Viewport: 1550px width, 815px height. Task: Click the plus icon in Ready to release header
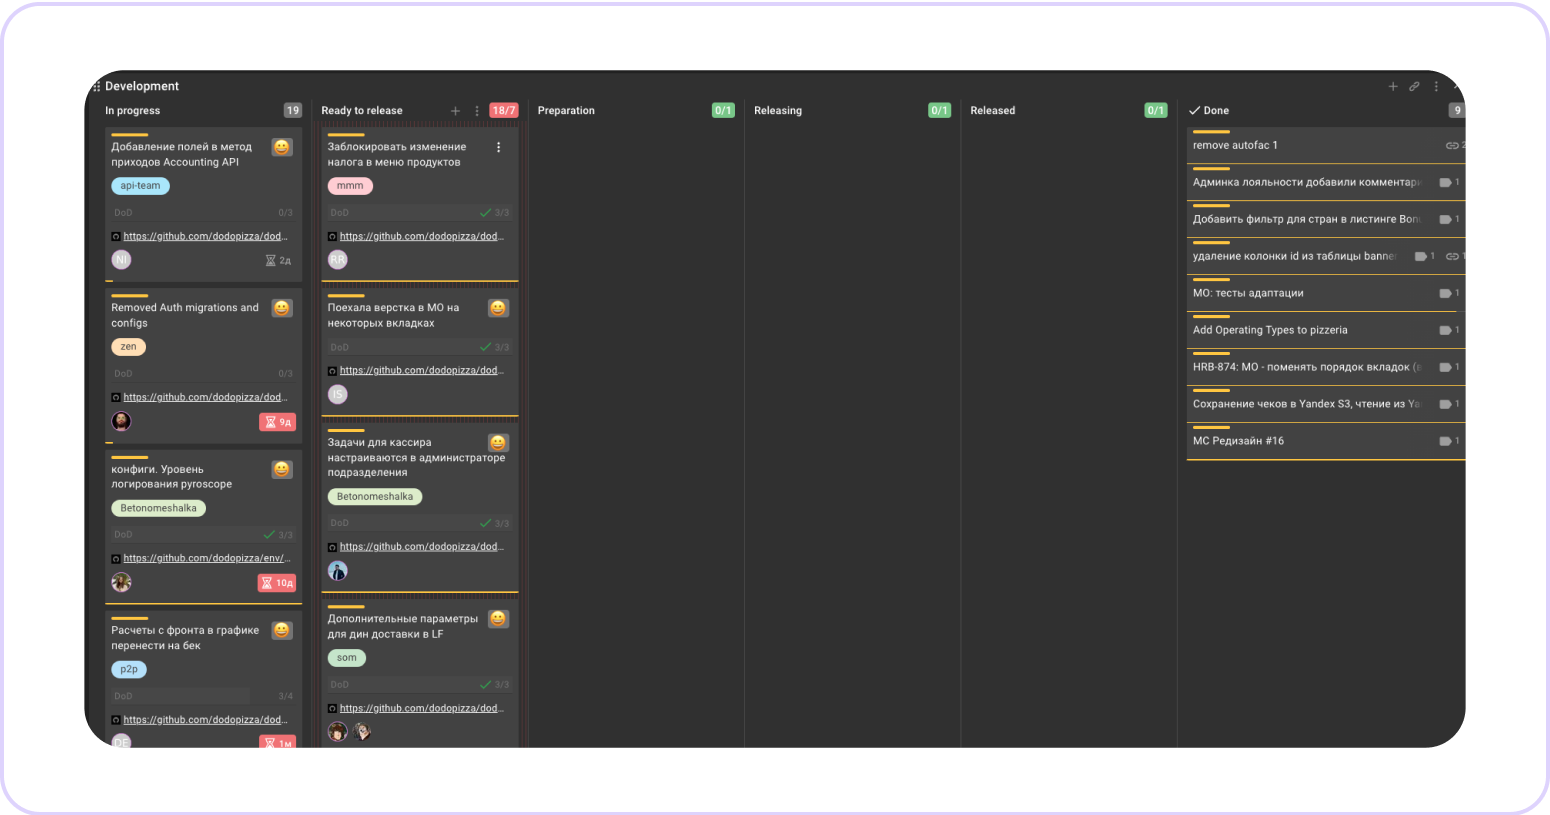[x=455, y=111]
